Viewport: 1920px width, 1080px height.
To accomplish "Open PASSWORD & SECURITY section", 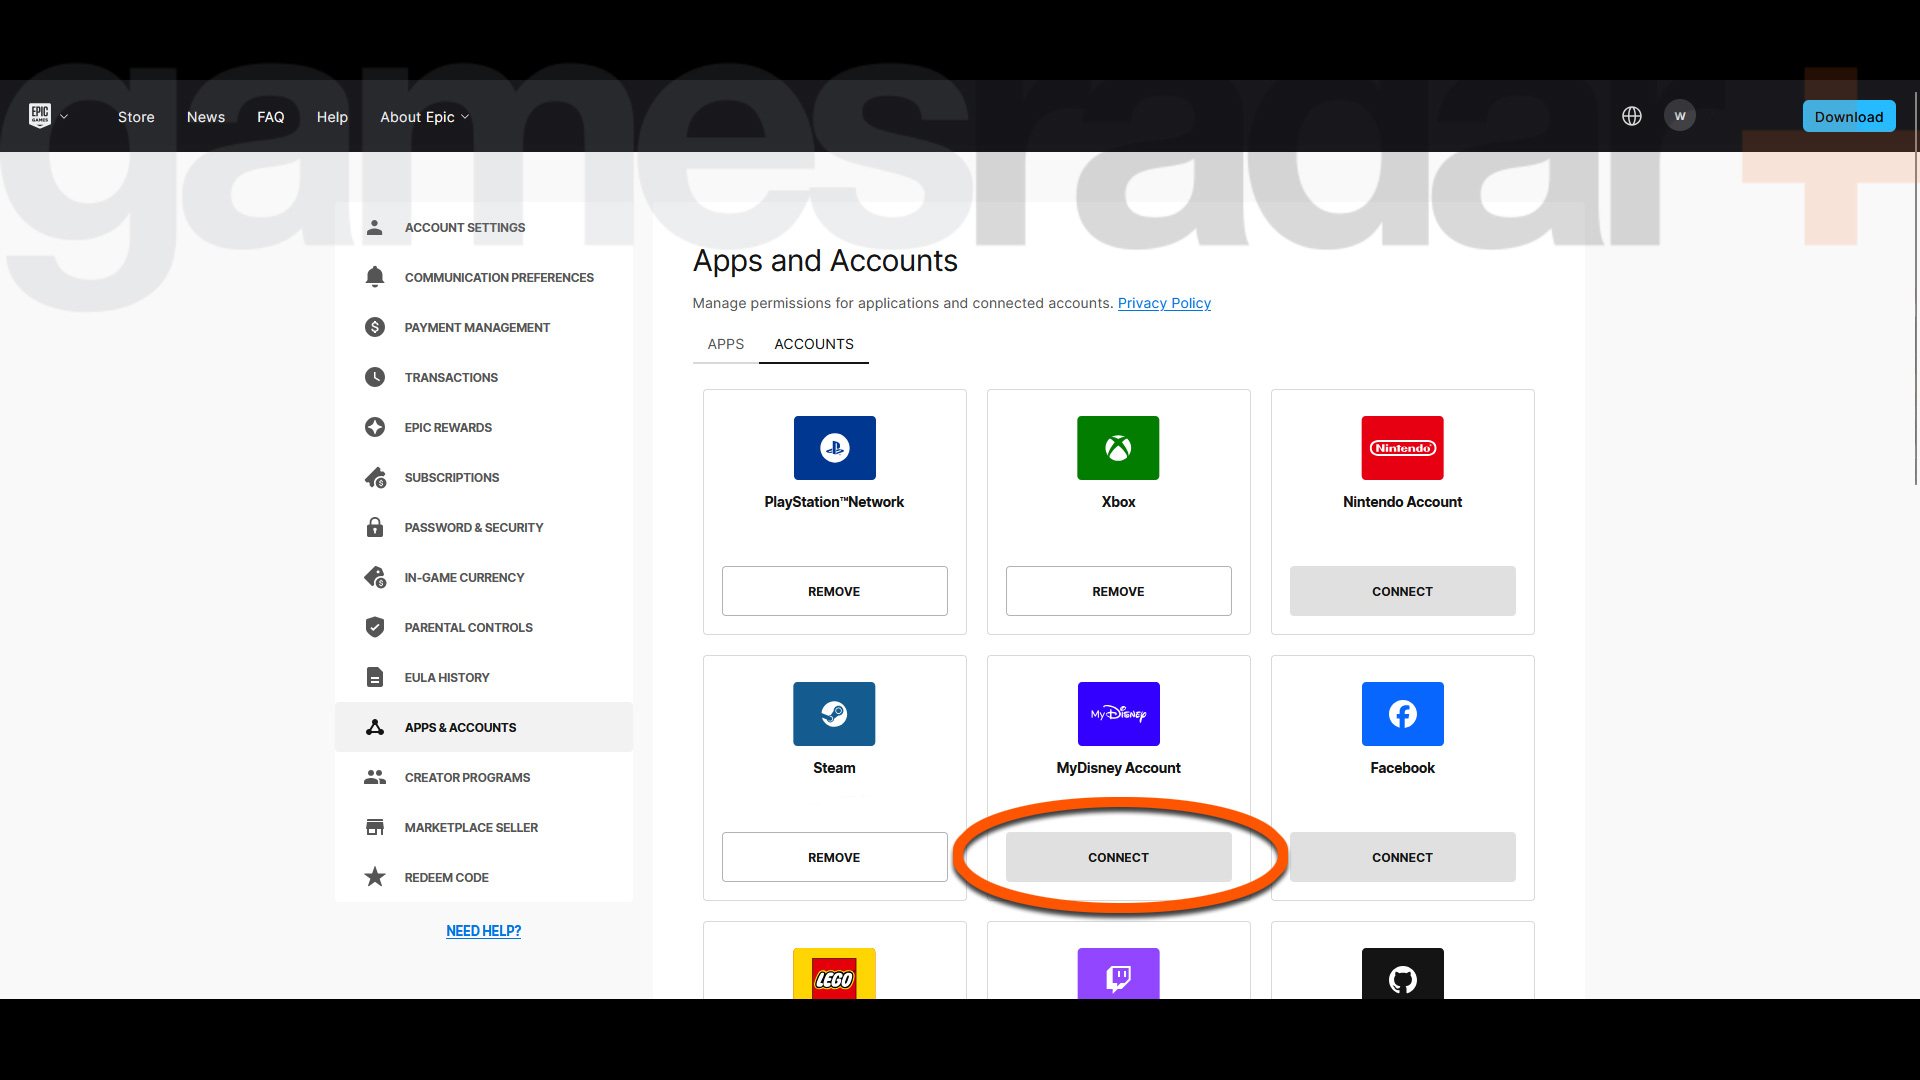I will (484, 527).
